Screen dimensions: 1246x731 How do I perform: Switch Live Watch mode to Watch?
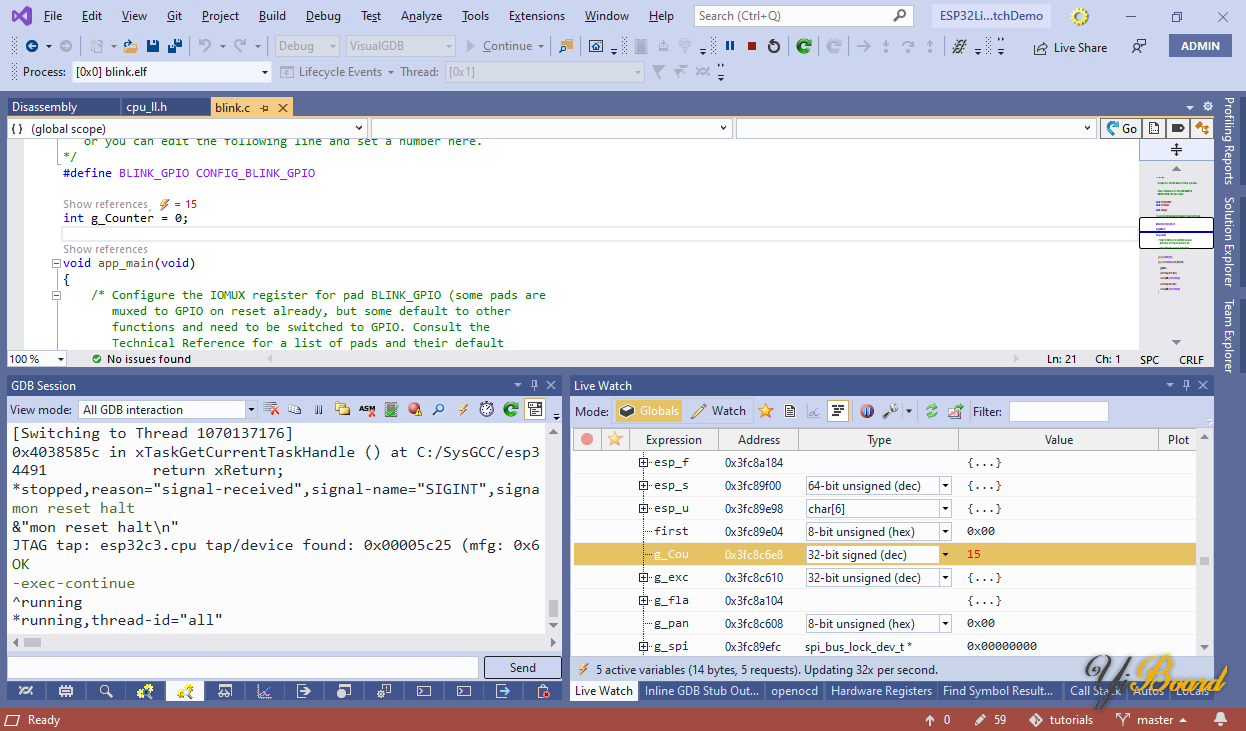719,411
